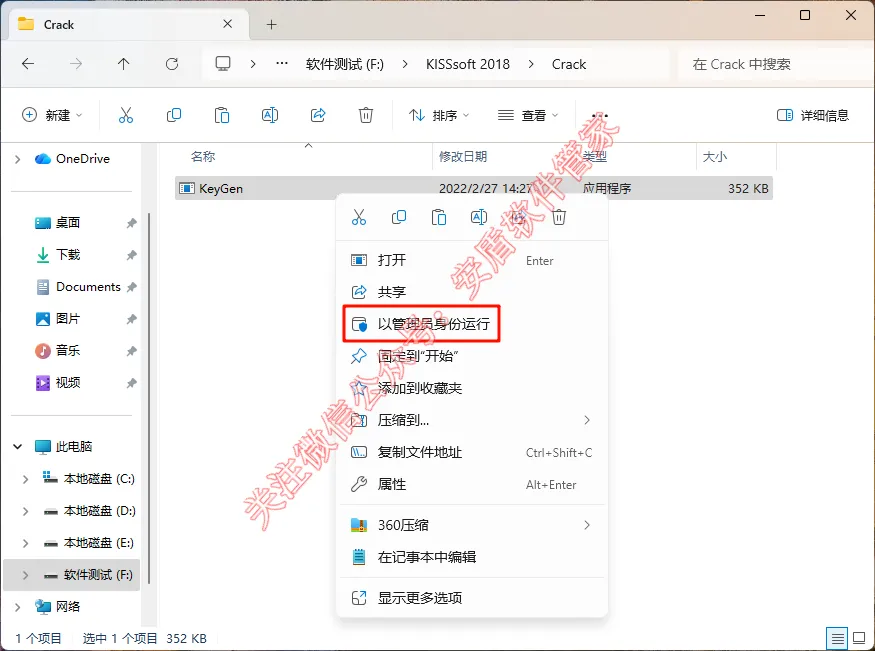Expand 本地磁盘 (C:) in the sidebar

click(25, 479)
